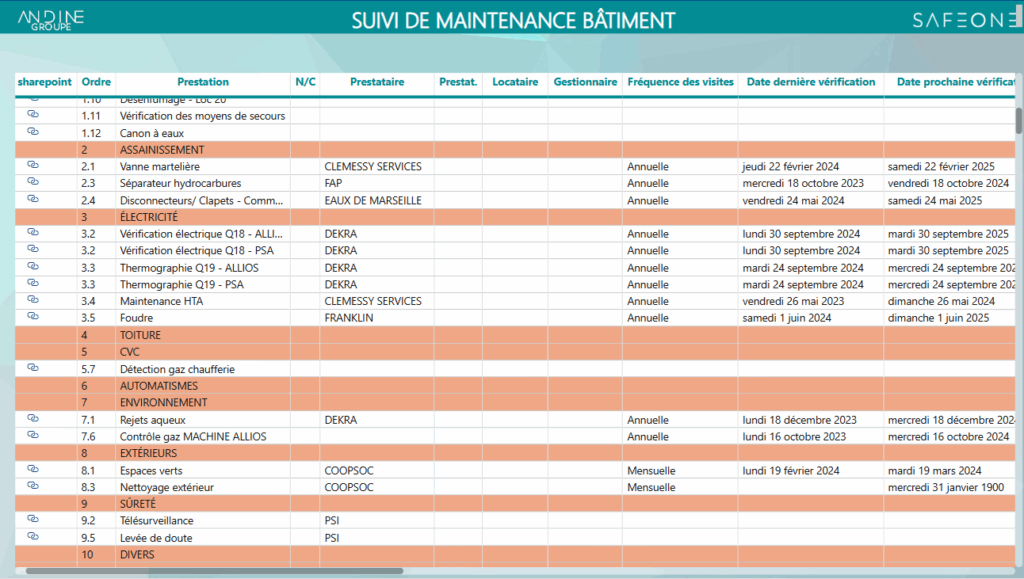
Task: Select the EXTÉRIEURS section row
Action: pyautogui.click(x=515, y=453)
